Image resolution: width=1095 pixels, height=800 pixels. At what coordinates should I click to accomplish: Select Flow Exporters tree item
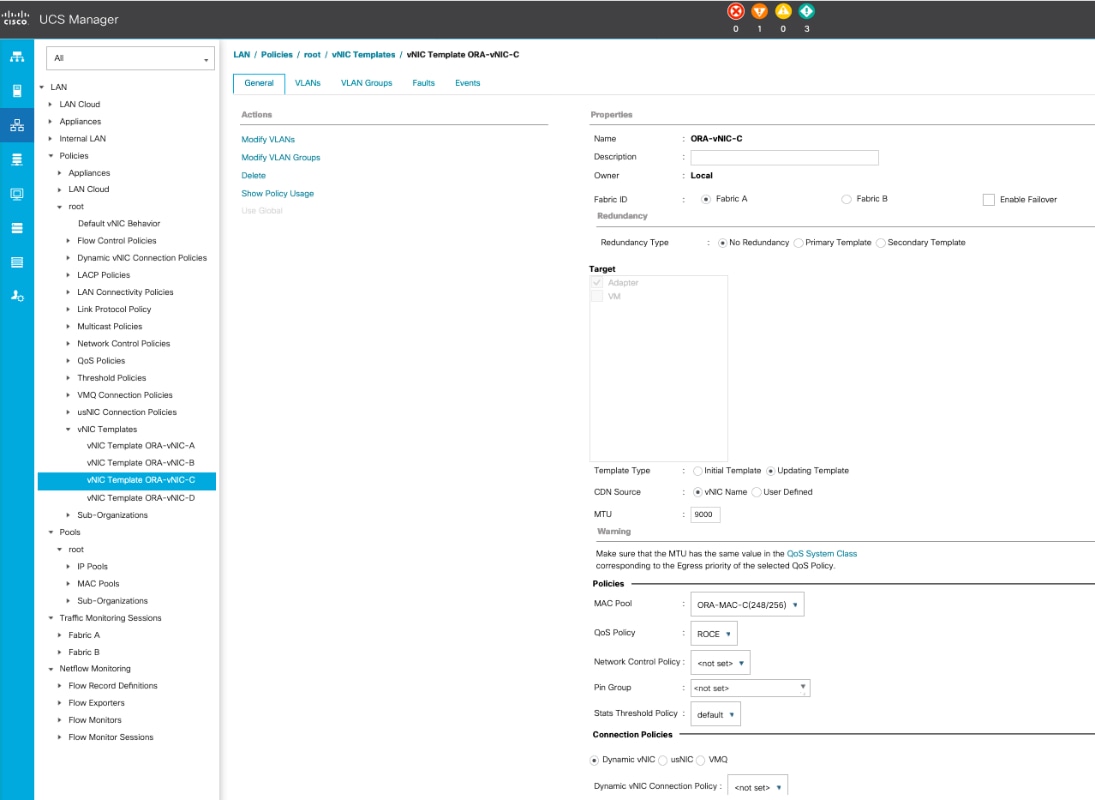click(96, 703)
